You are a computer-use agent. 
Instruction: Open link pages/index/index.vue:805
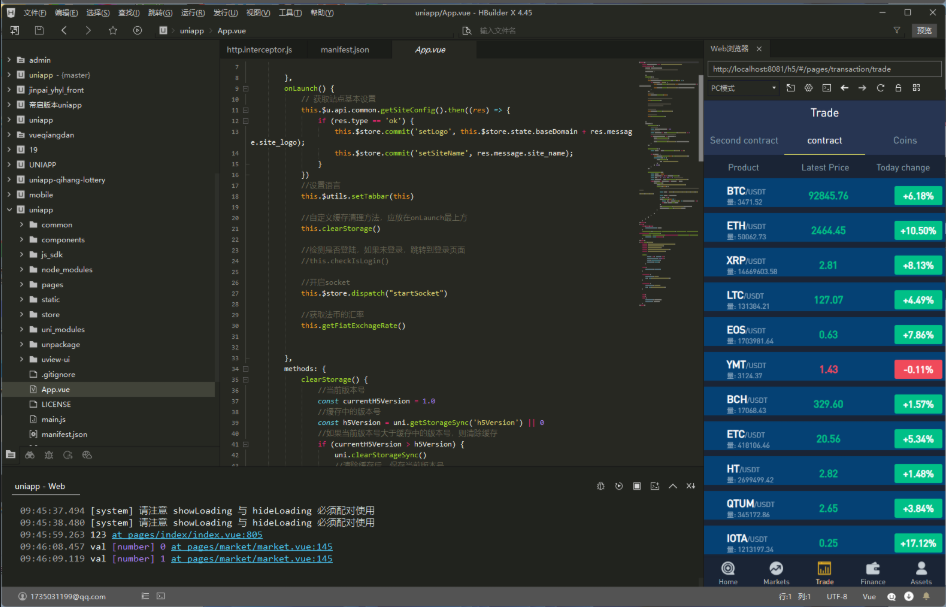187,535
